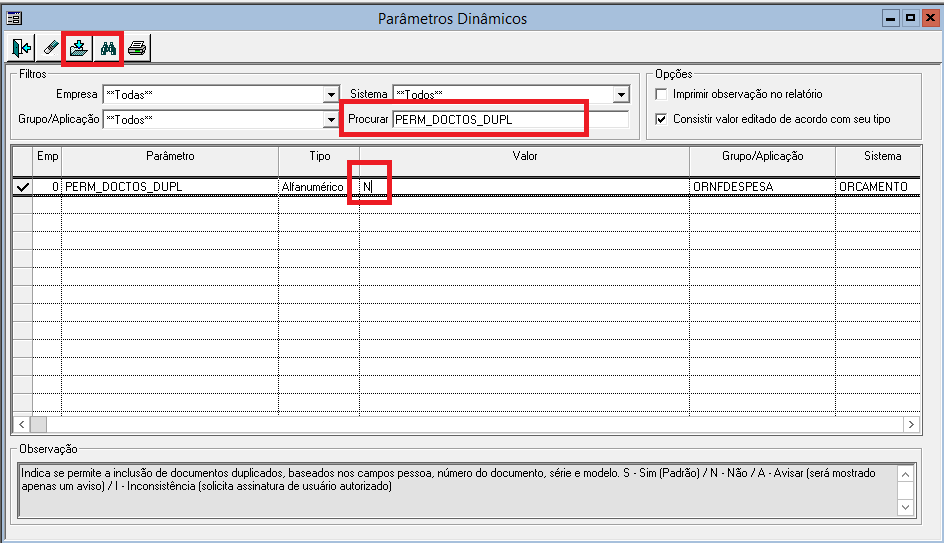Click the exit door toolbar icon
Viewport: 944px width, 543px height.
(x=21, y=48)
